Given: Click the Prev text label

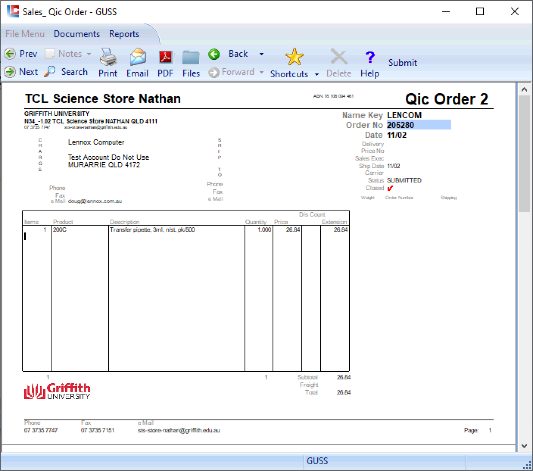Looking at the screenshot, I should click(28, 54).
